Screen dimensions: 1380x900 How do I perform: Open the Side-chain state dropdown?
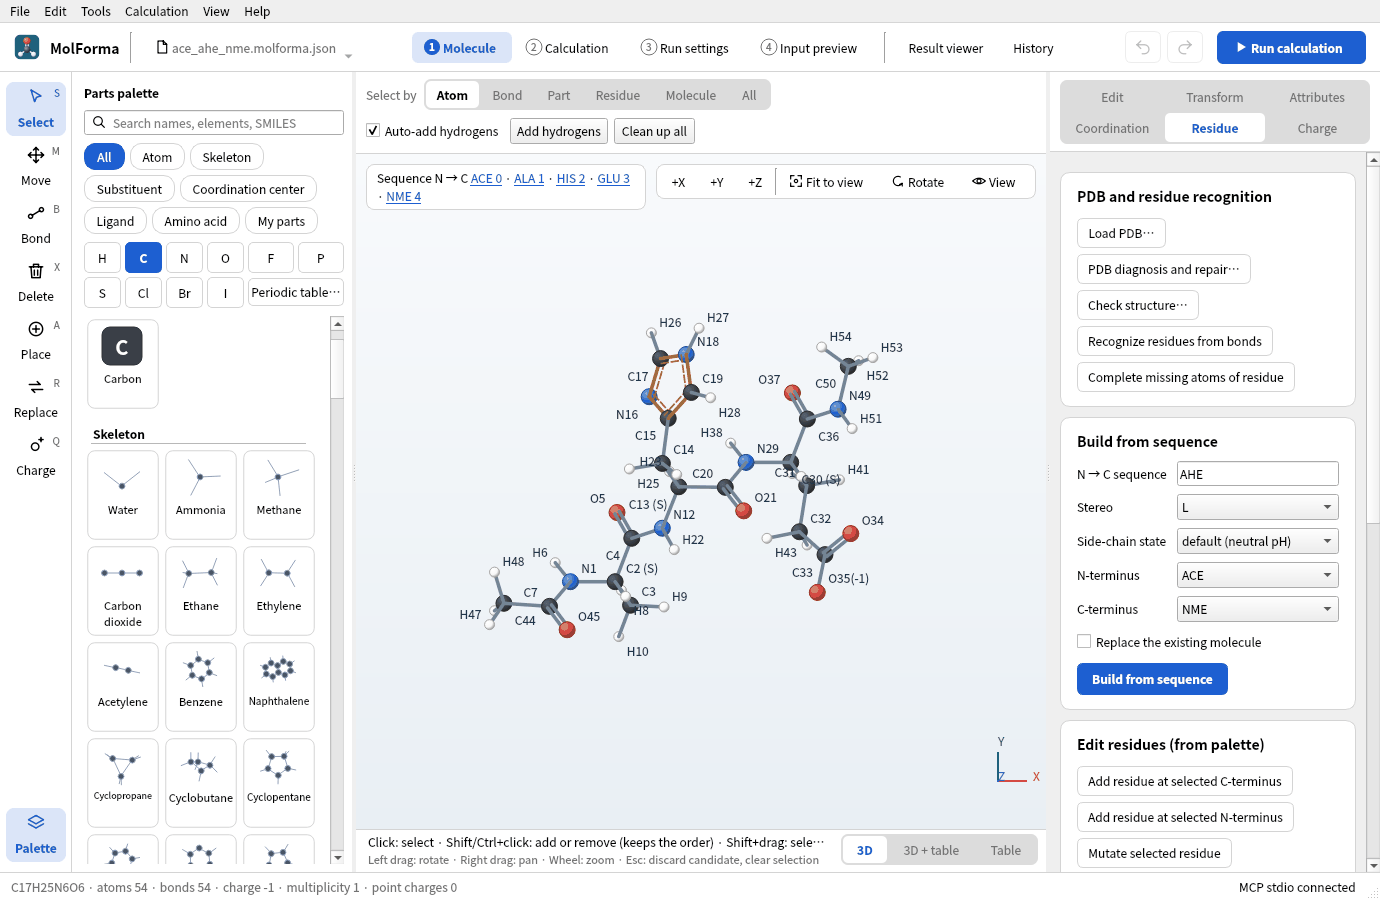click(x=1258, y=542)
